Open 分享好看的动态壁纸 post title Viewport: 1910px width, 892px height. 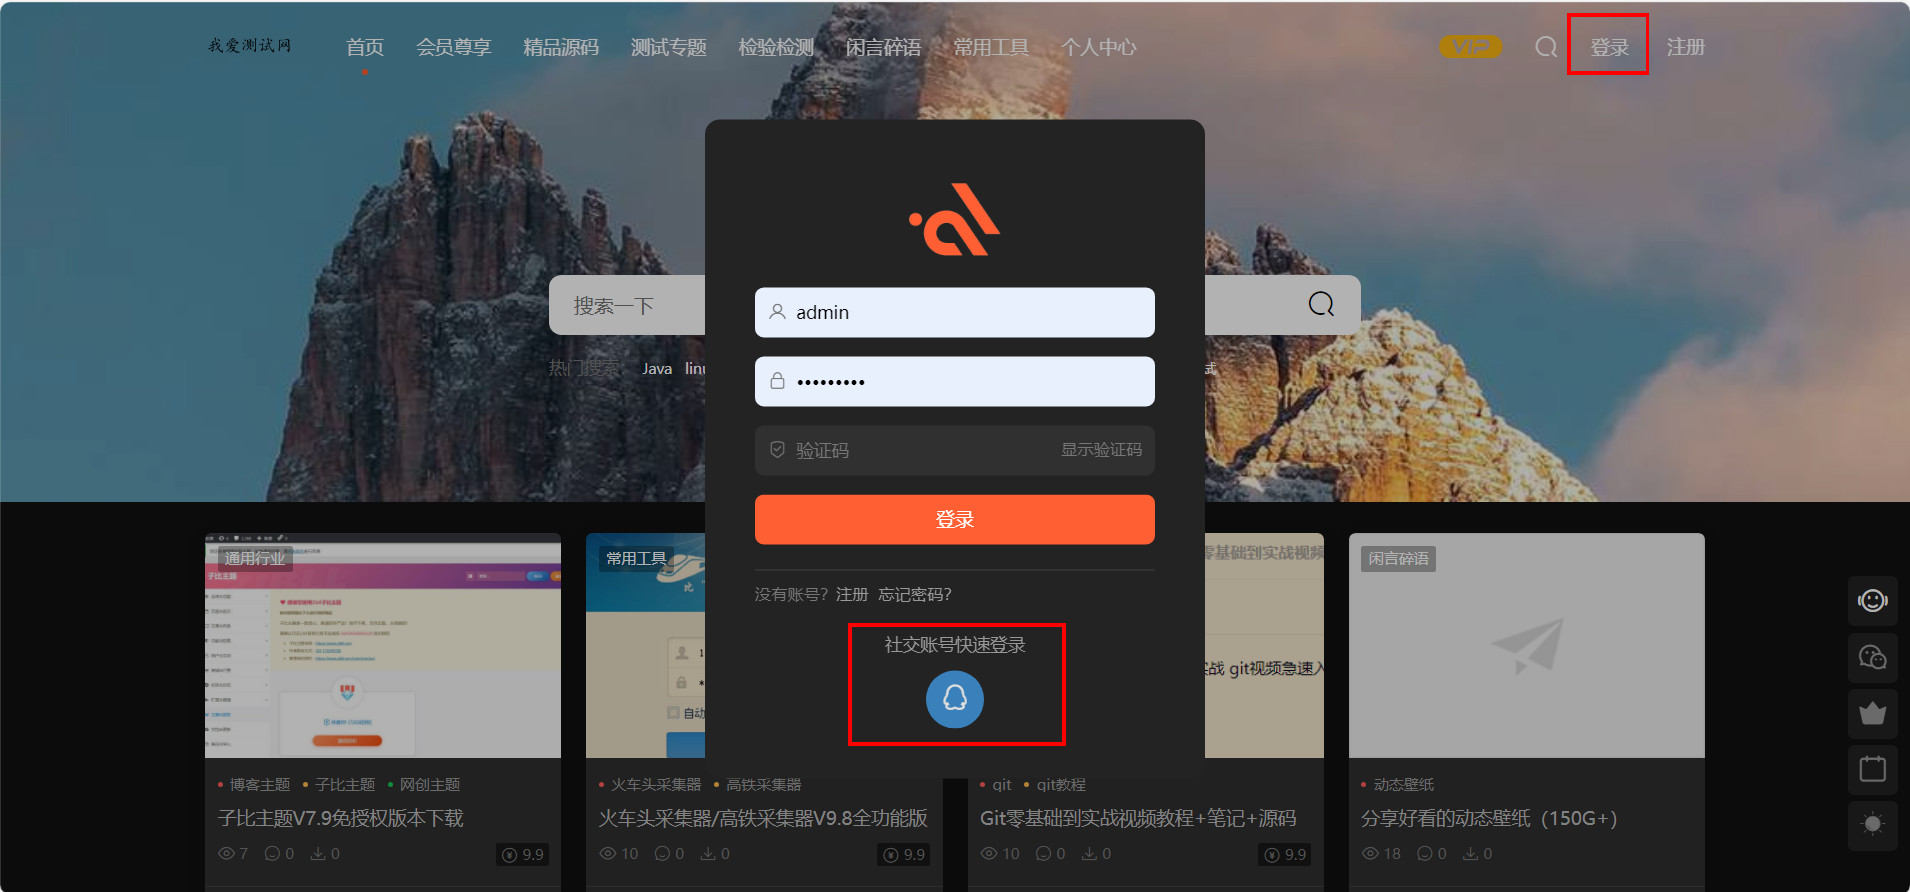point(1489,818)
